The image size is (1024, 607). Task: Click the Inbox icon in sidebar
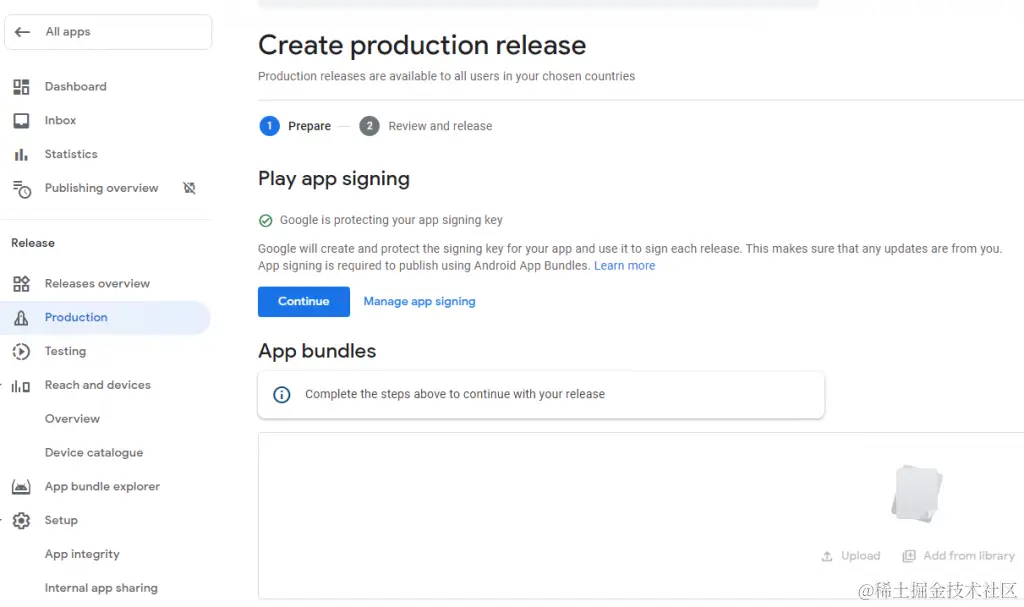(x=21, y=121)
